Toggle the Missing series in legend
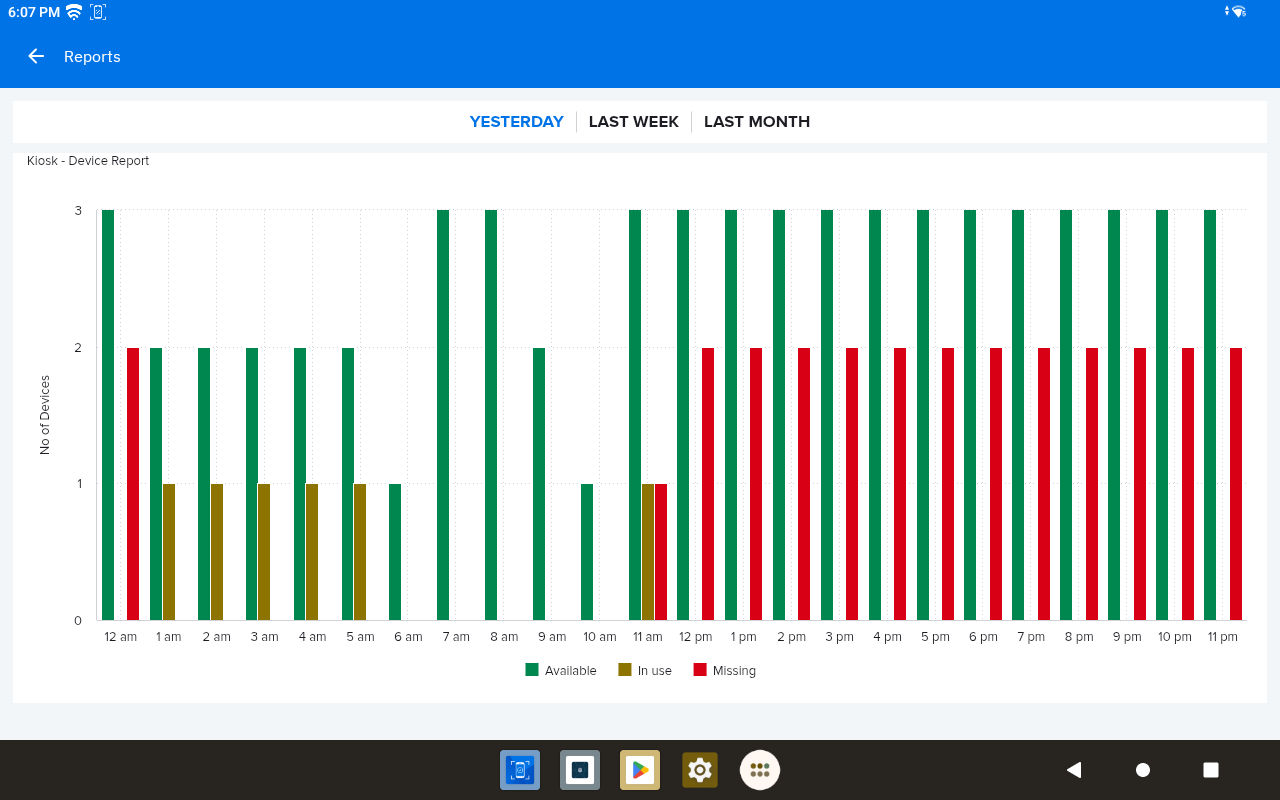 (x=734, y=671)
